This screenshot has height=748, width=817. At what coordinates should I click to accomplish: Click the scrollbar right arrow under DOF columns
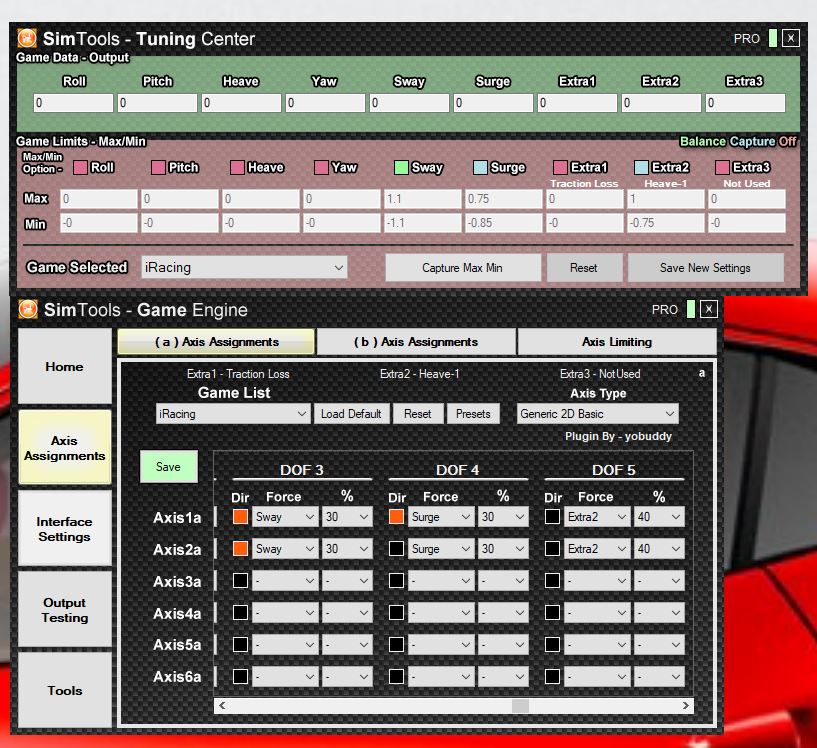(x=686, y=705)
